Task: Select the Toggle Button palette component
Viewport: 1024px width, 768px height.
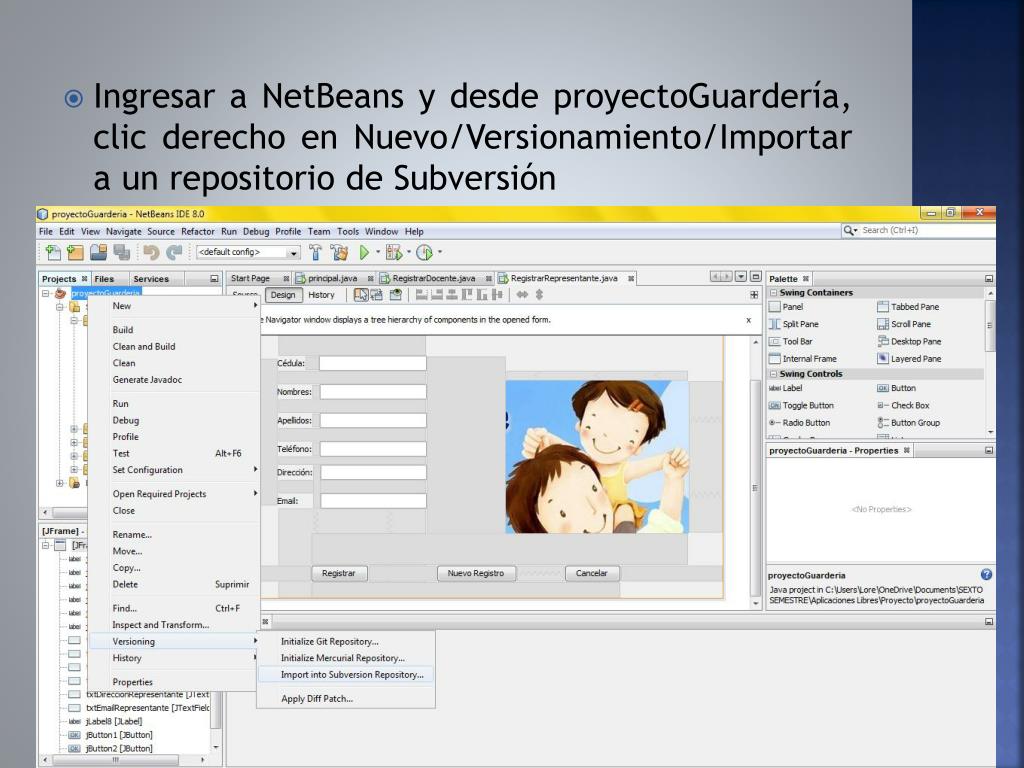Action: (x=802, y=406)
